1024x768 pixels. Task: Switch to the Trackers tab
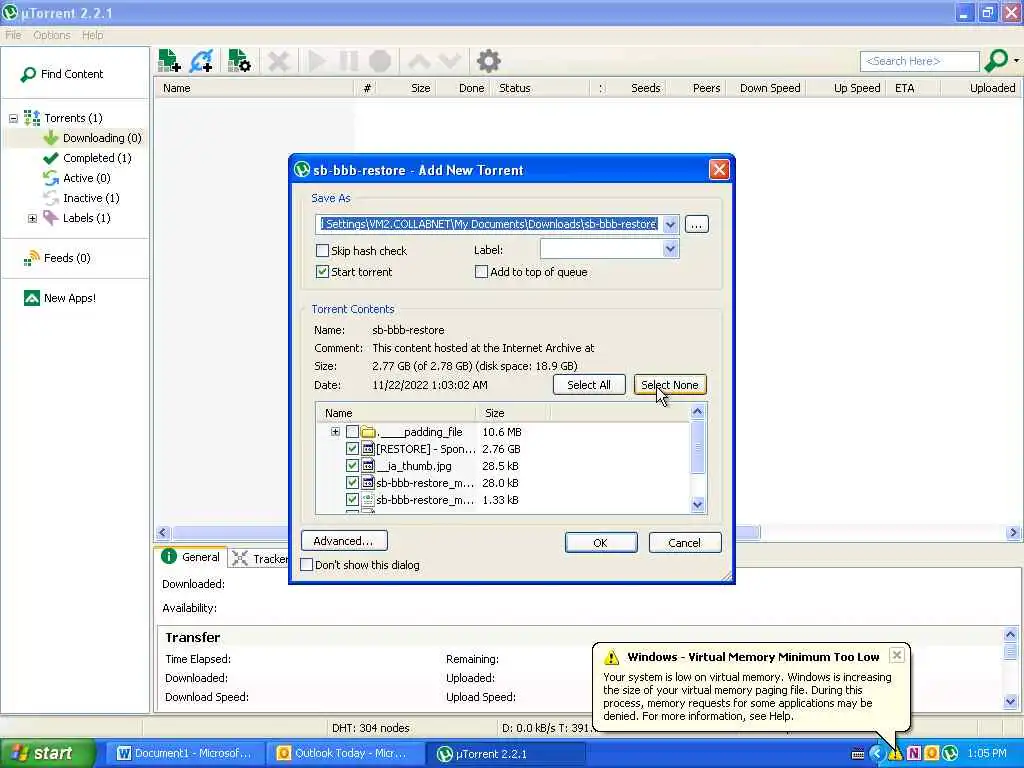pyautogui.click(x=260, y=558)
